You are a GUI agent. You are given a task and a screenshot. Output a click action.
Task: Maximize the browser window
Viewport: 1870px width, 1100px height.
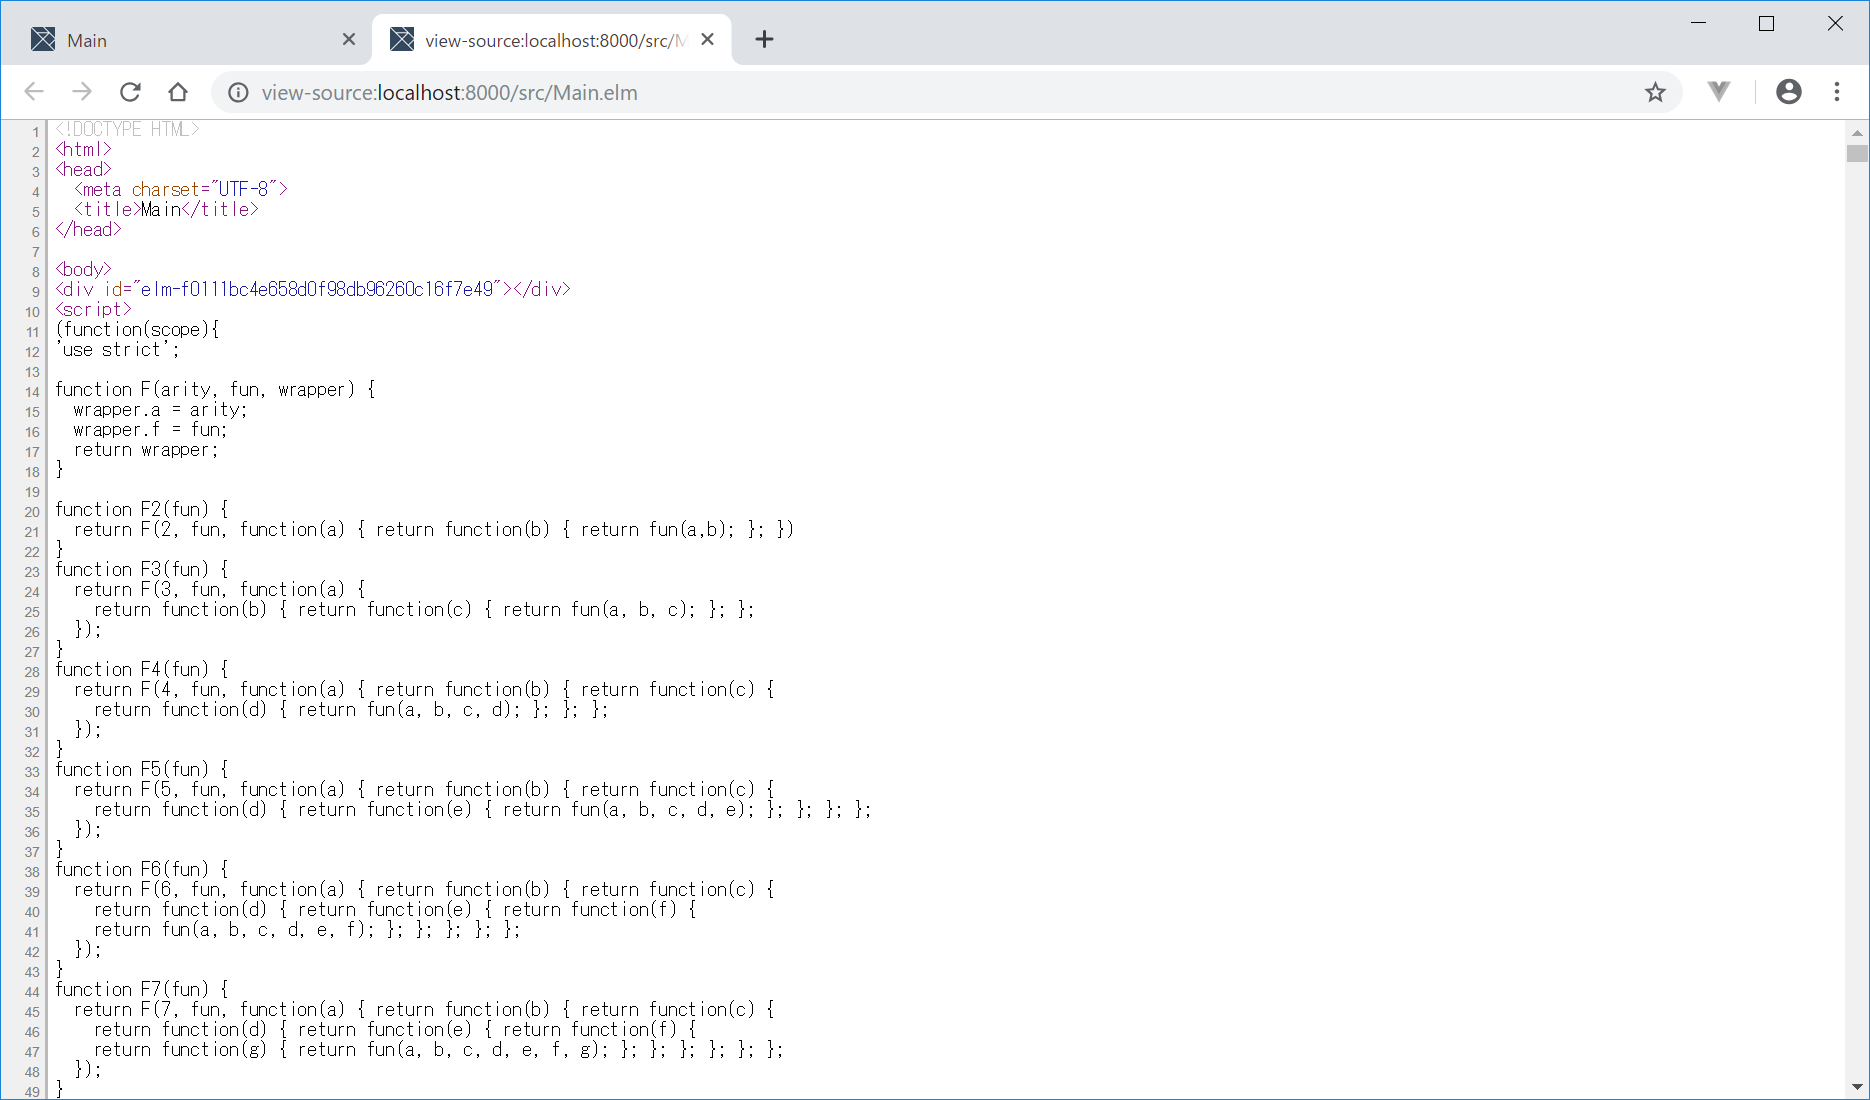tap(1766, 24)
